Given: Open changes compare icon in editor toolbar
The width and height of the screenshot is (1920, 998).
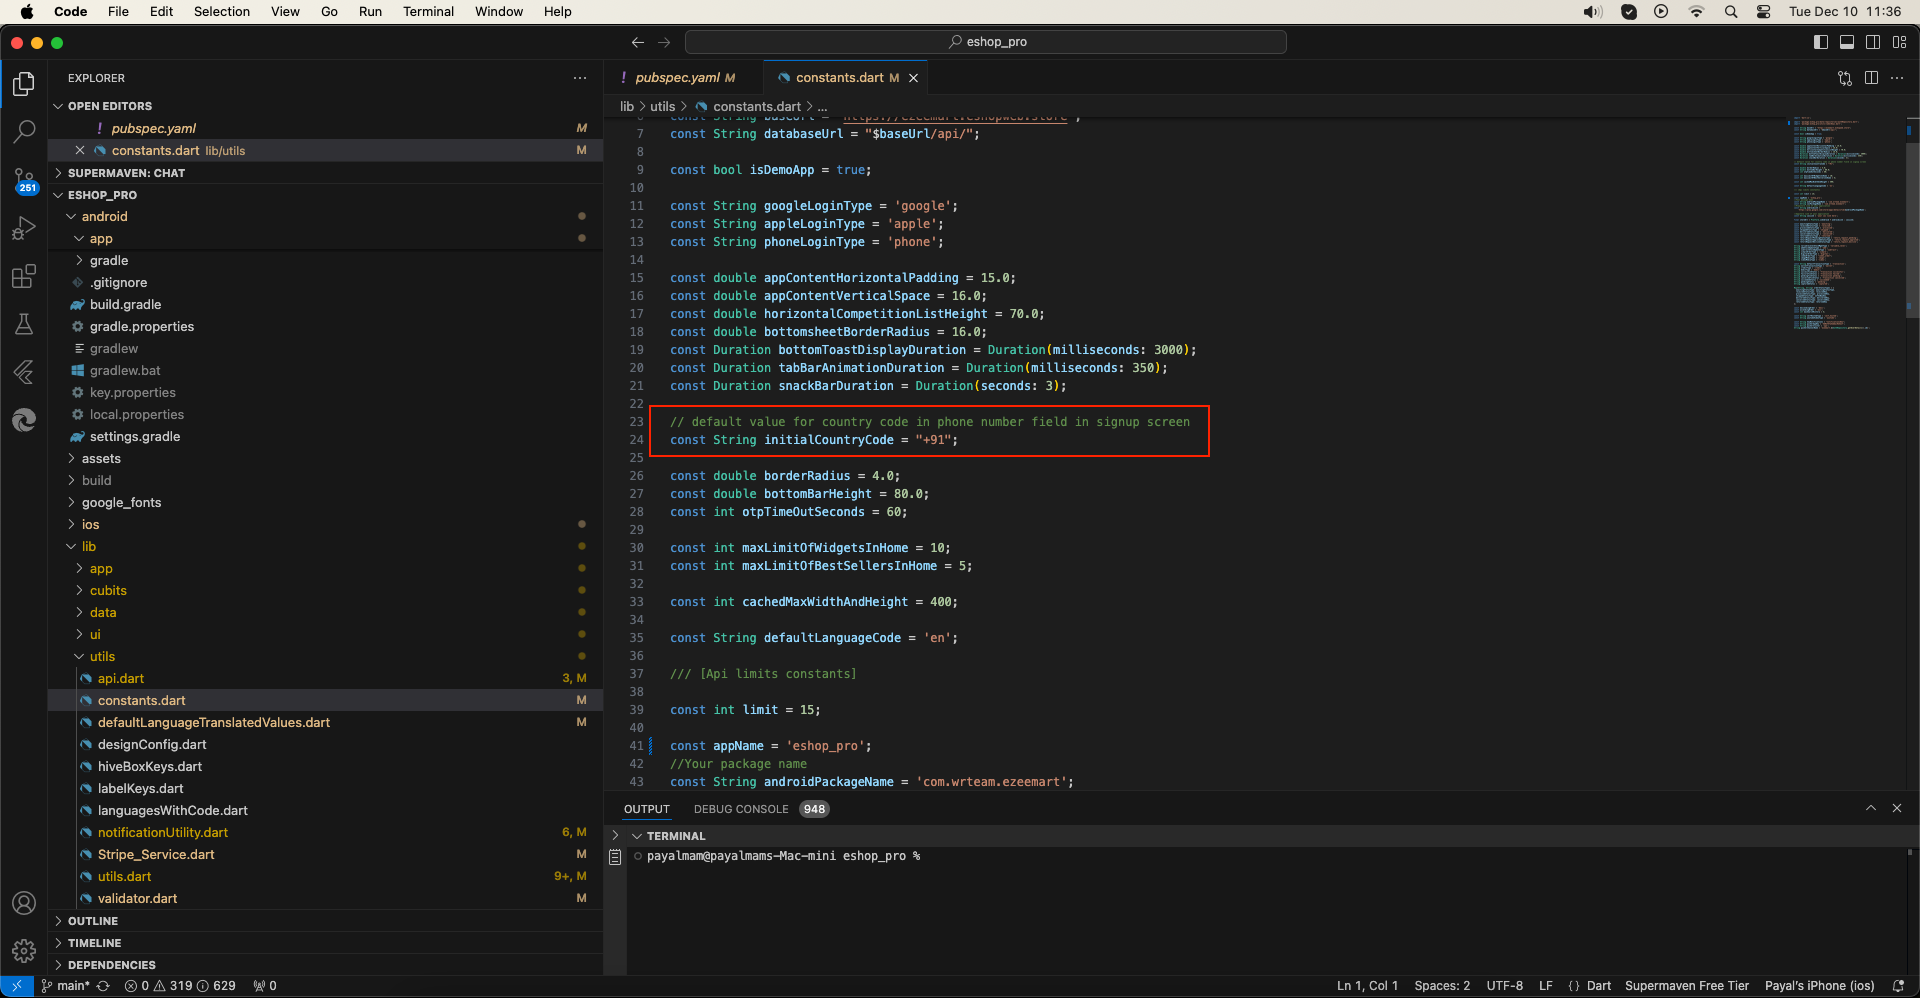Looking at the screenshot, I should coord(1845,78).
